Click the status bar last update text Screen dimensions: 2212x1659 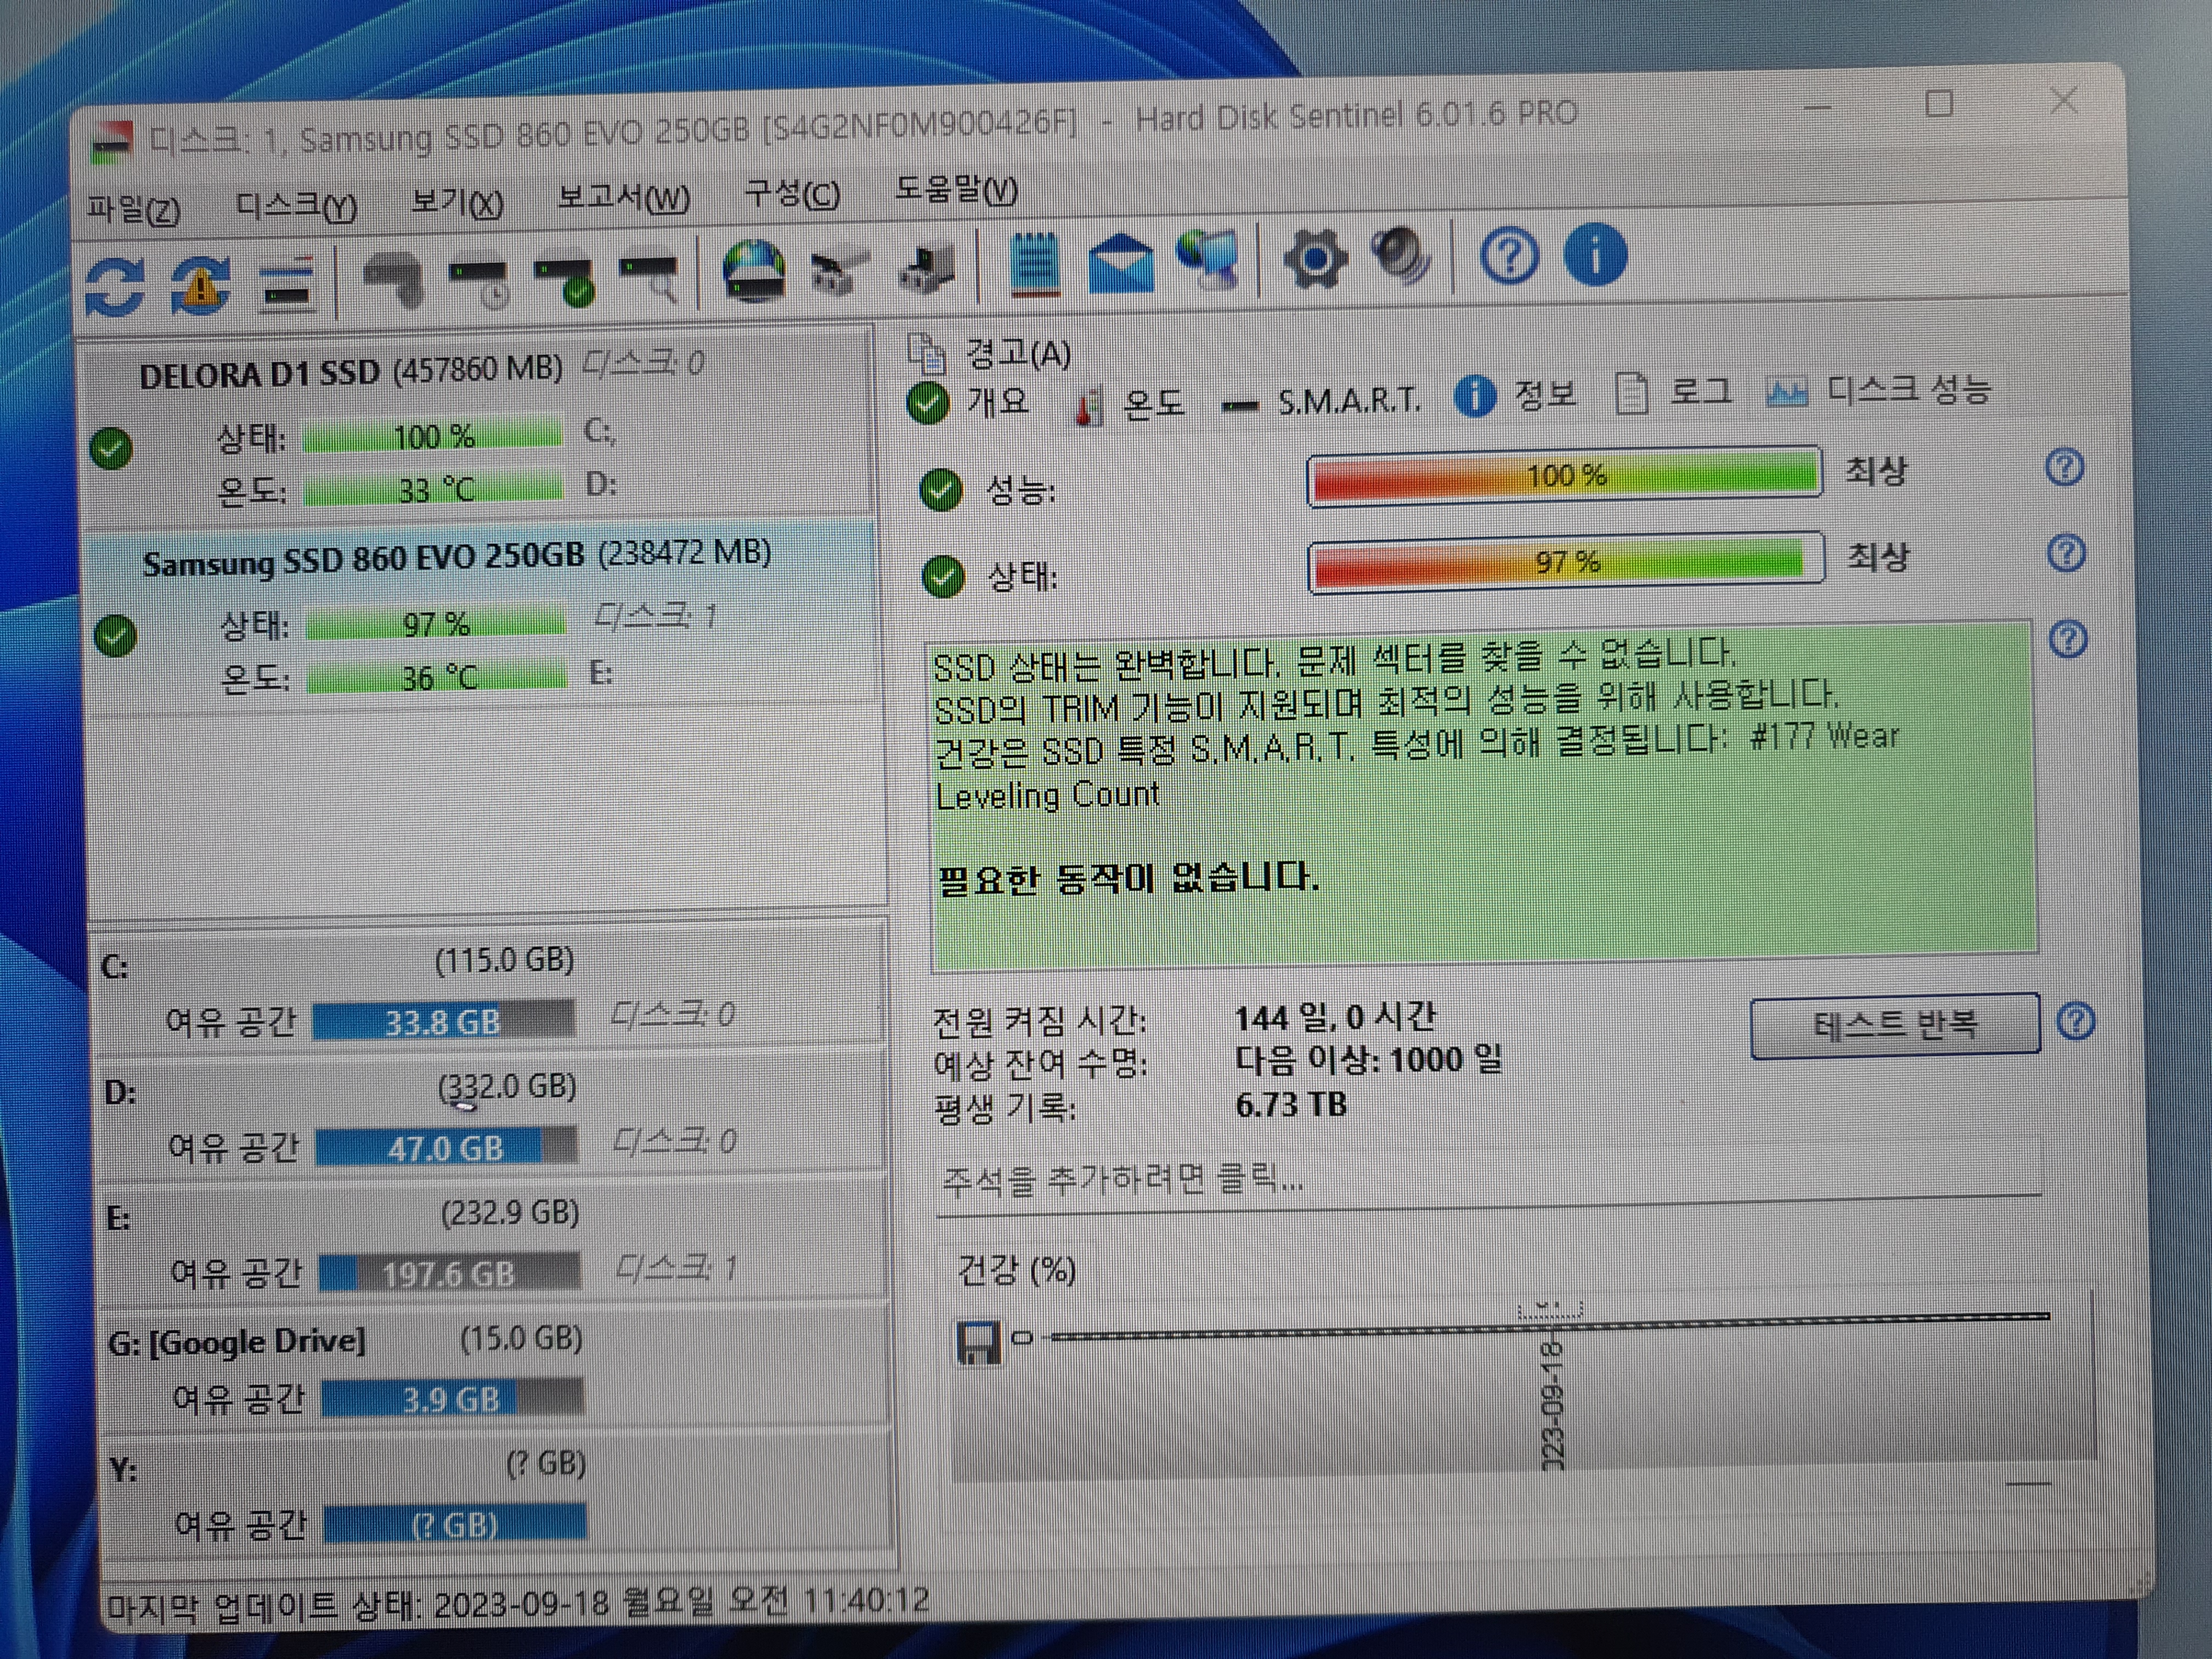point(518,1604)
